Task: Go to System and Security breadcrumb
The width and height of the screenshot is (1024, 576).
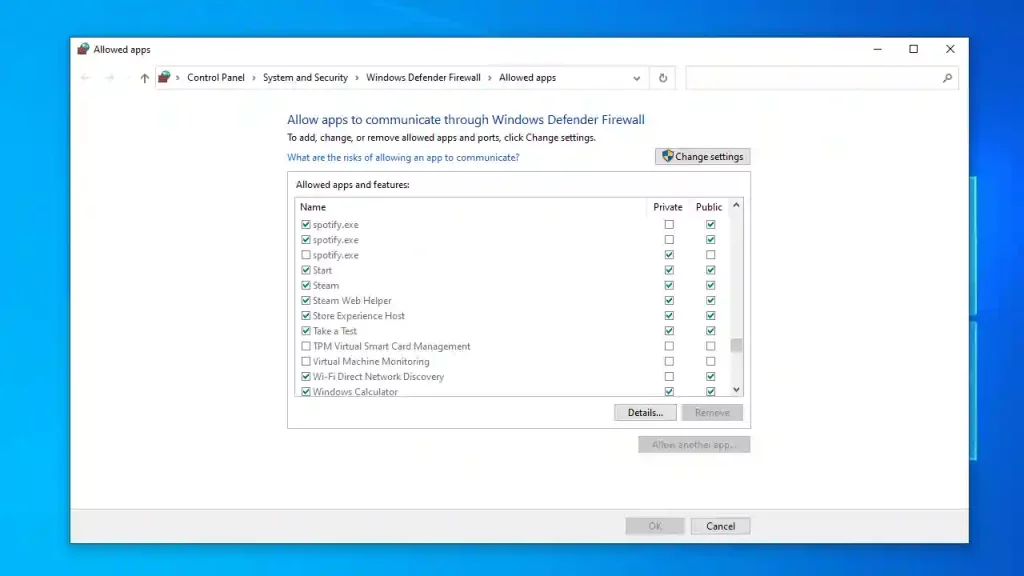Action: click(305, 78)
